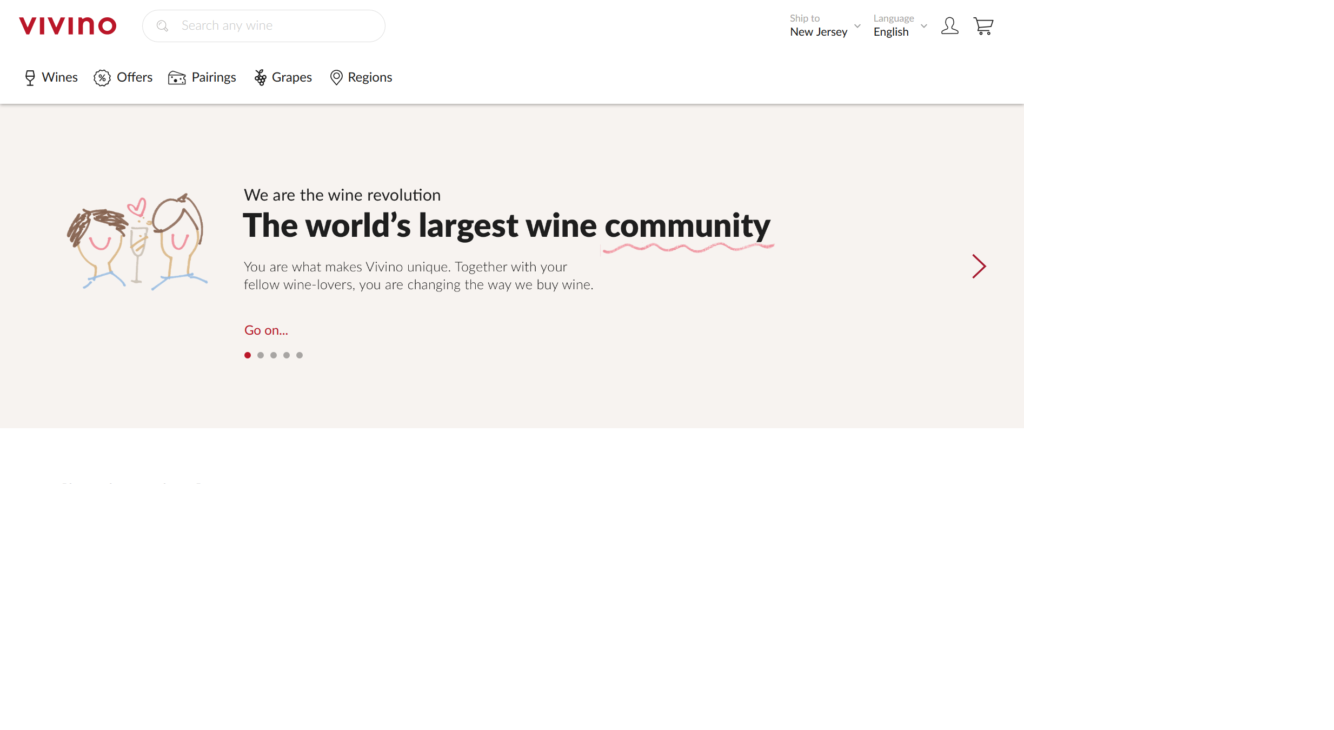Open the Offers menu

[x=123, y=77]
